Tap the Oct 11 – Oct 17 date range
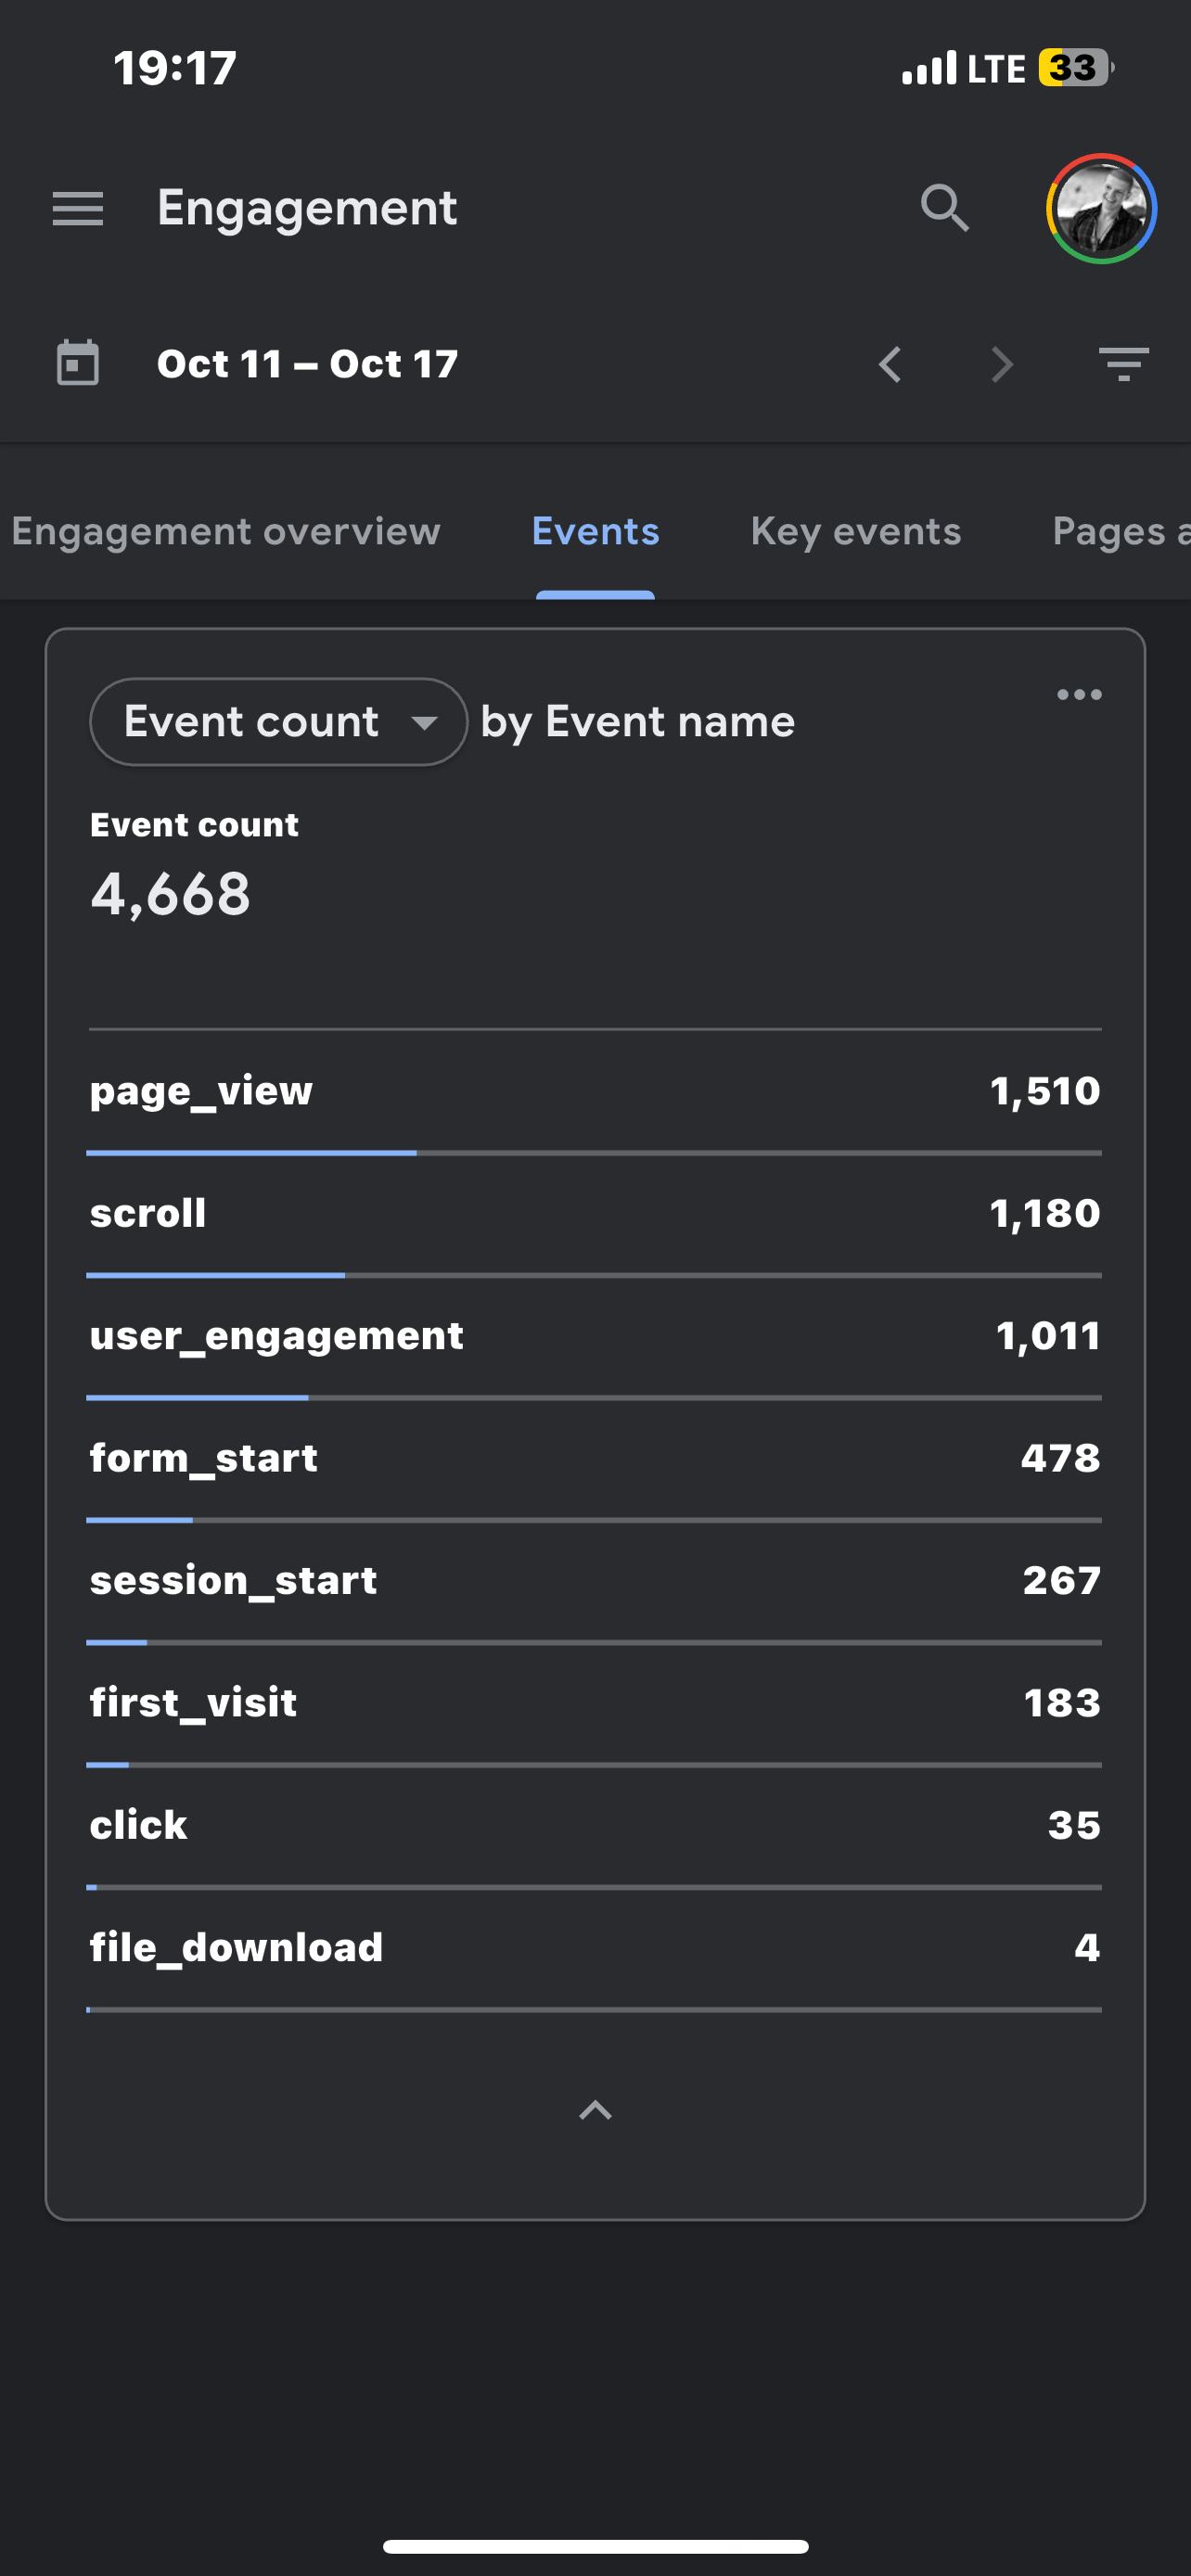This screenshot has width=1191, height=2576. coord(308,364)
